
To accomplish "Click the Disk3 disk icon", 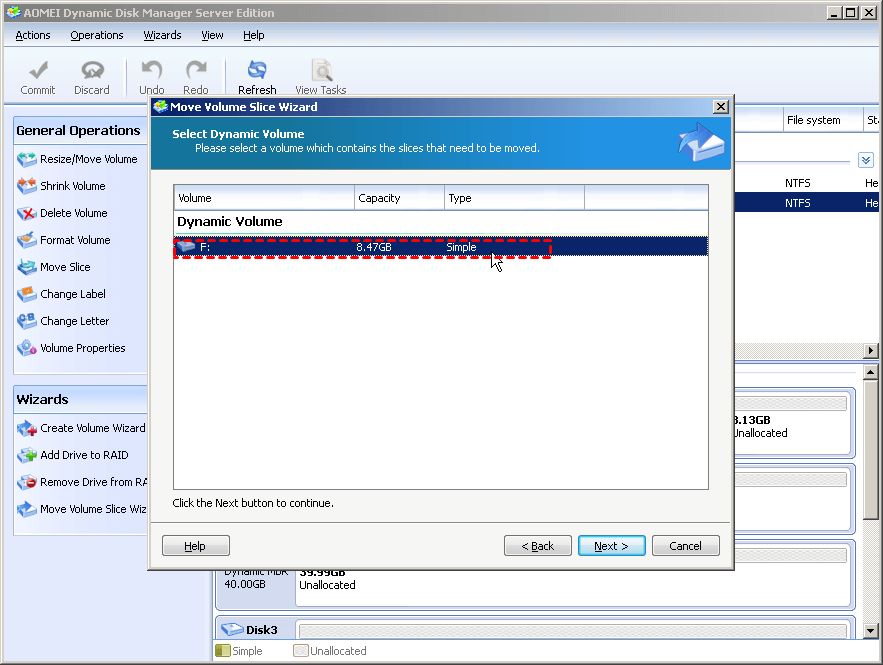I will 231,630.
